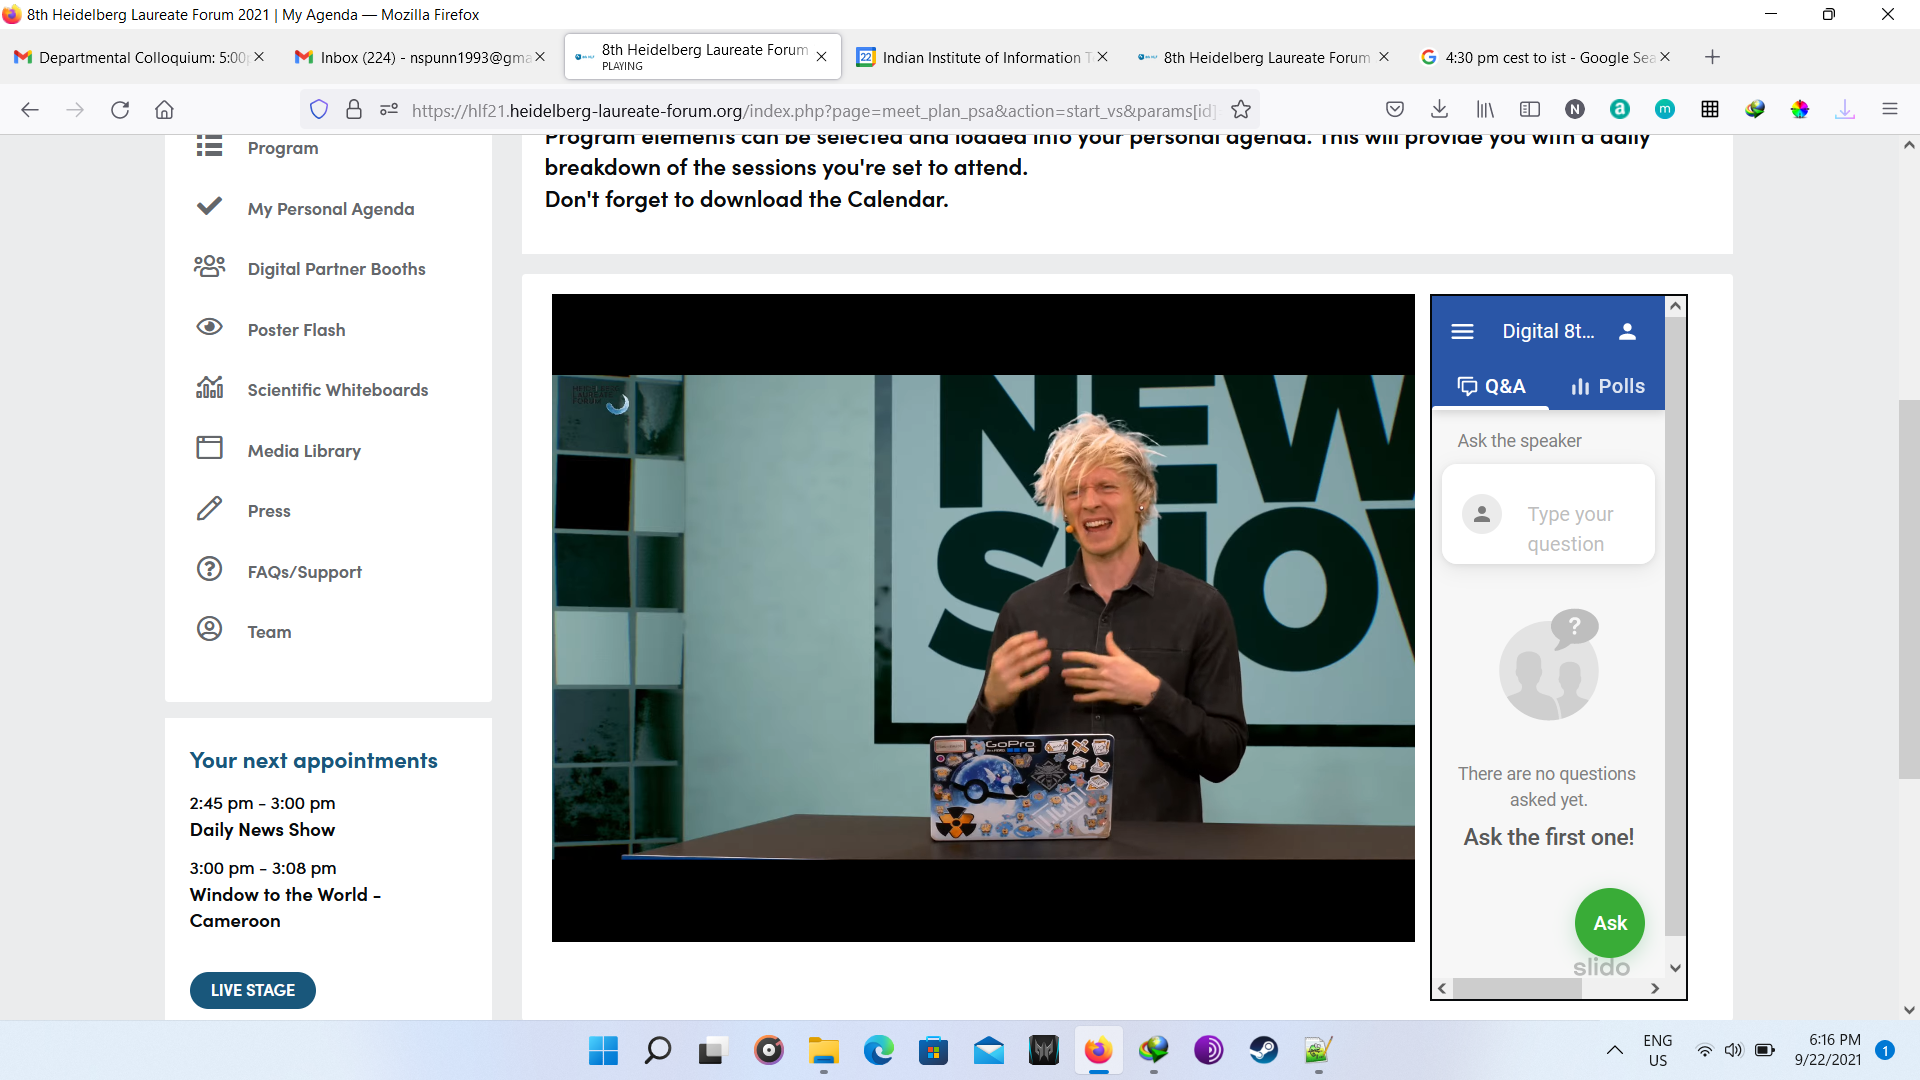Click the LIVE STAGE button
This screenshot has width=1920, height=1080.
pyautogui.click(x=253, y=990)
